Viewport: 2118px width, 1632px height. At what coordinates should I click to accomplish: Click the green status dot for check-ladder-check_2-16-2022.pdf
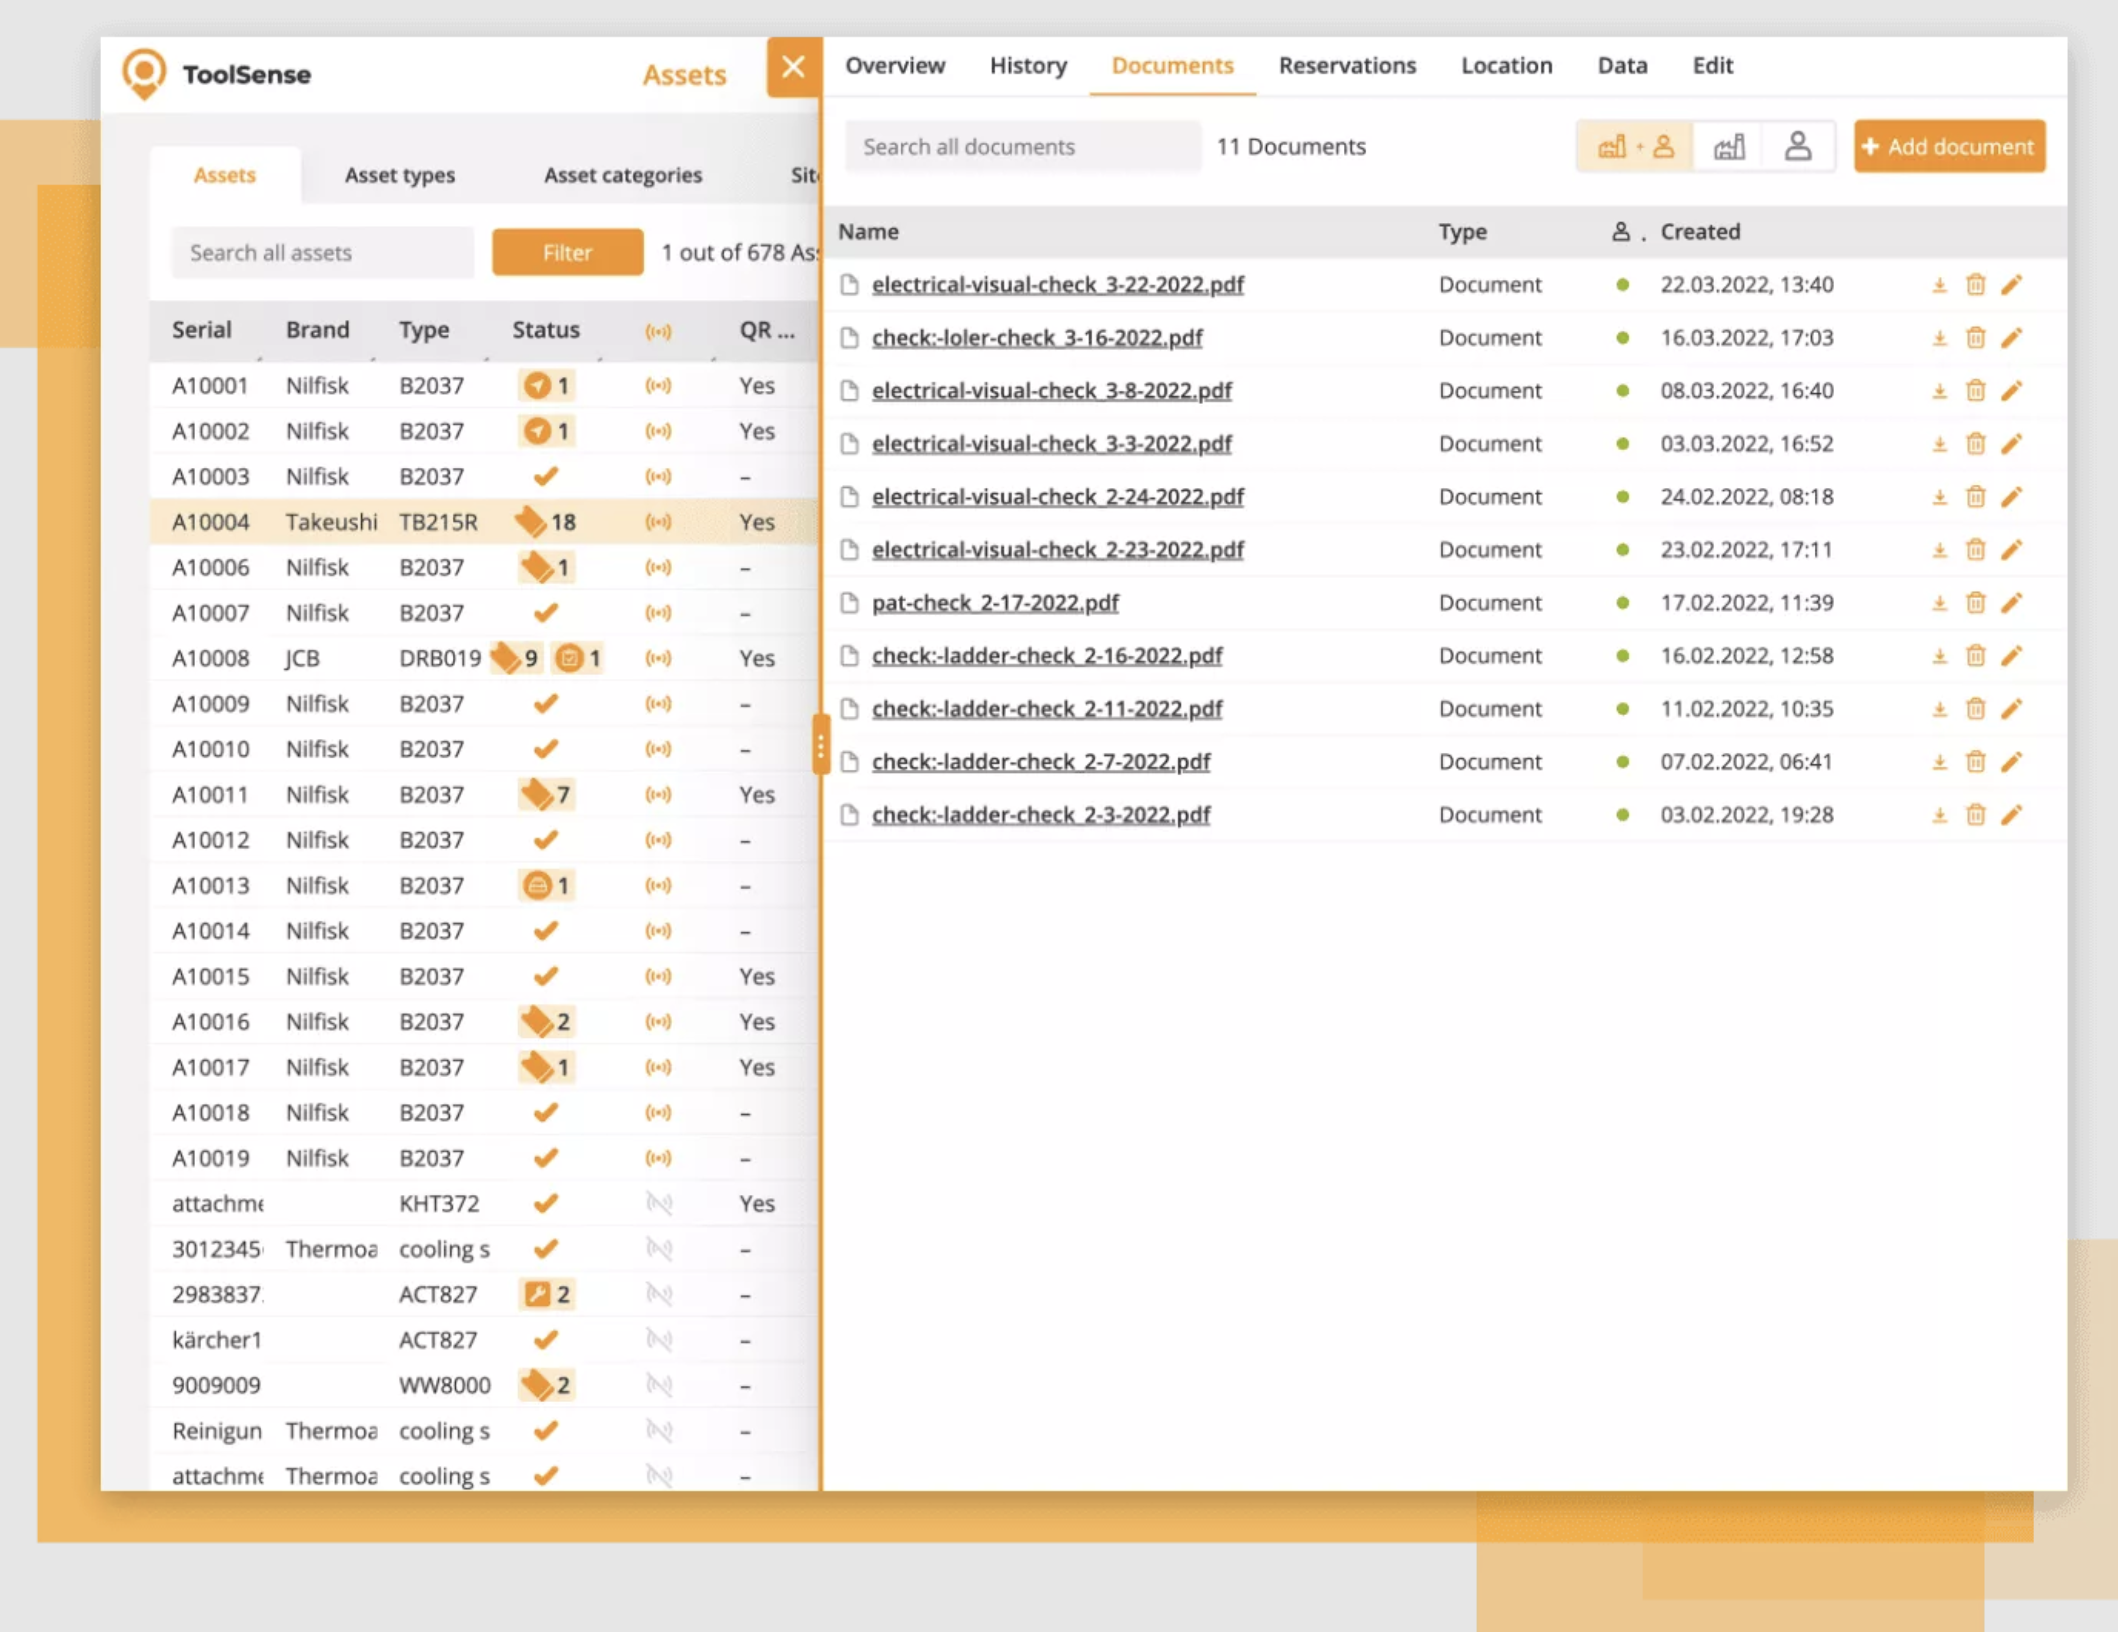coord(1622,656)
